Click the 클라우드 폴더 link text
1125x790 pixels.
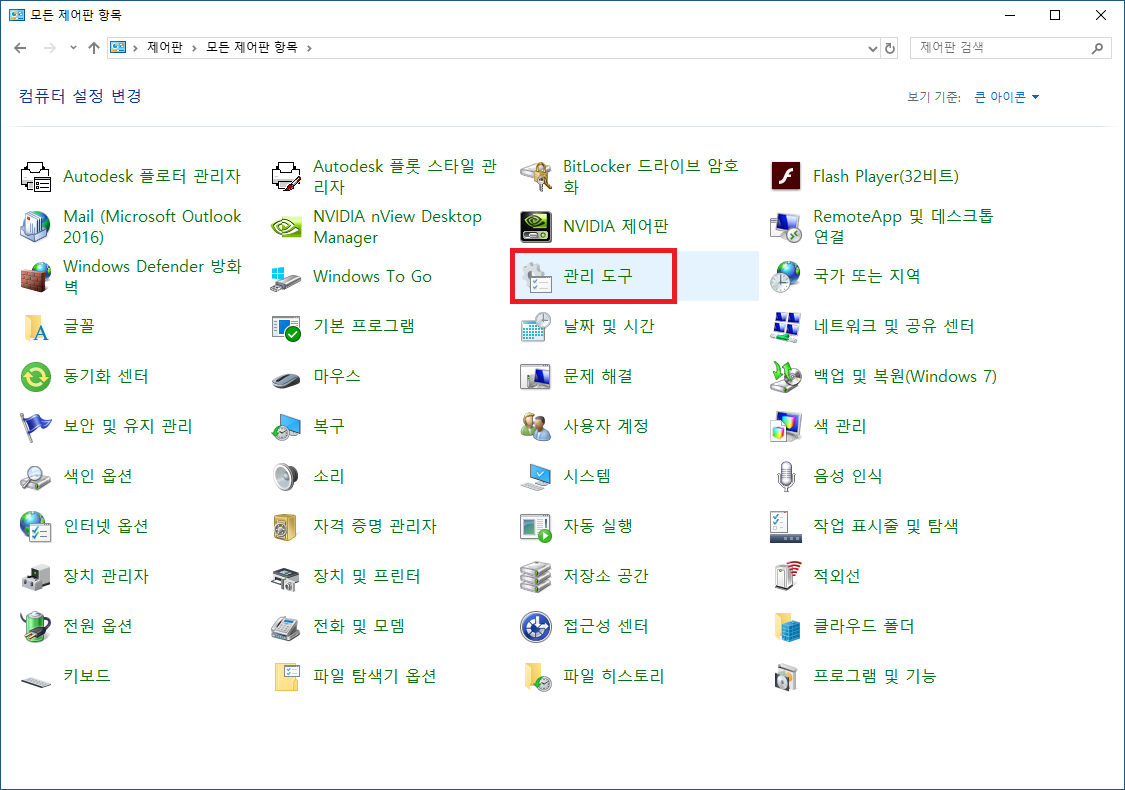[x=864, y=626]
